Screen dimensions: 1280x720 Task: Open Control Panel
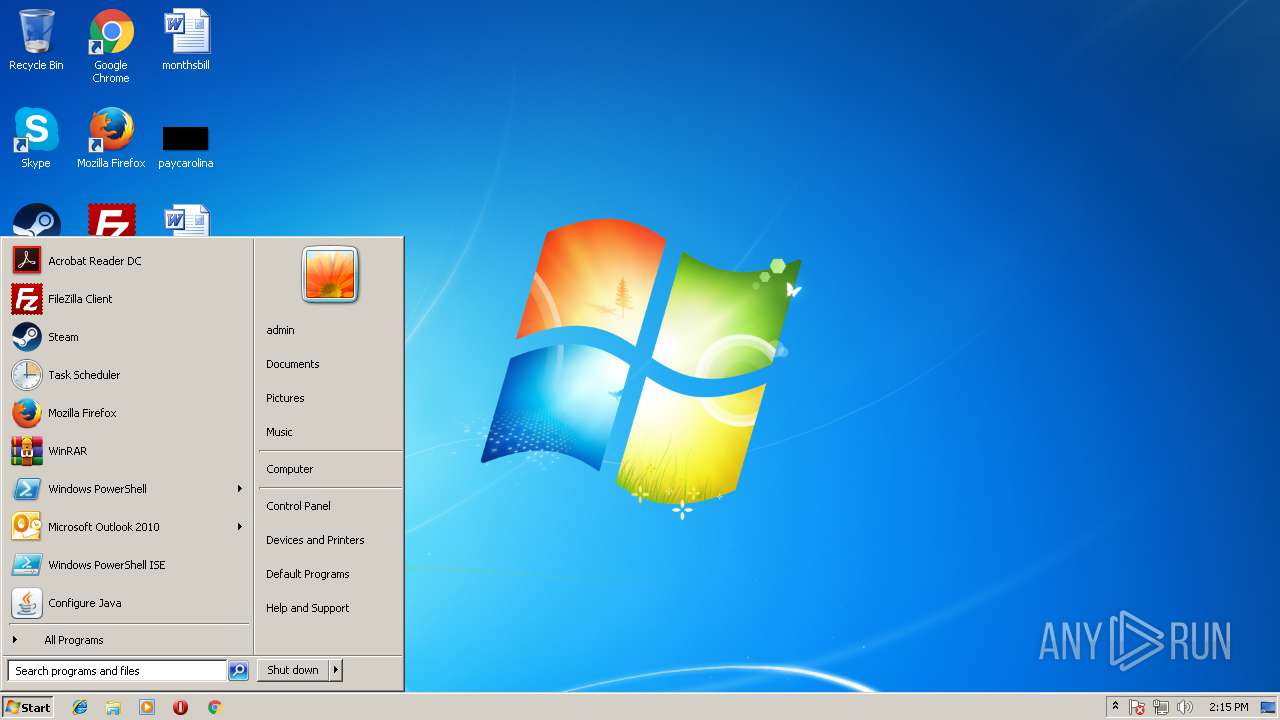pyautogui.click(x=330, y=506)
